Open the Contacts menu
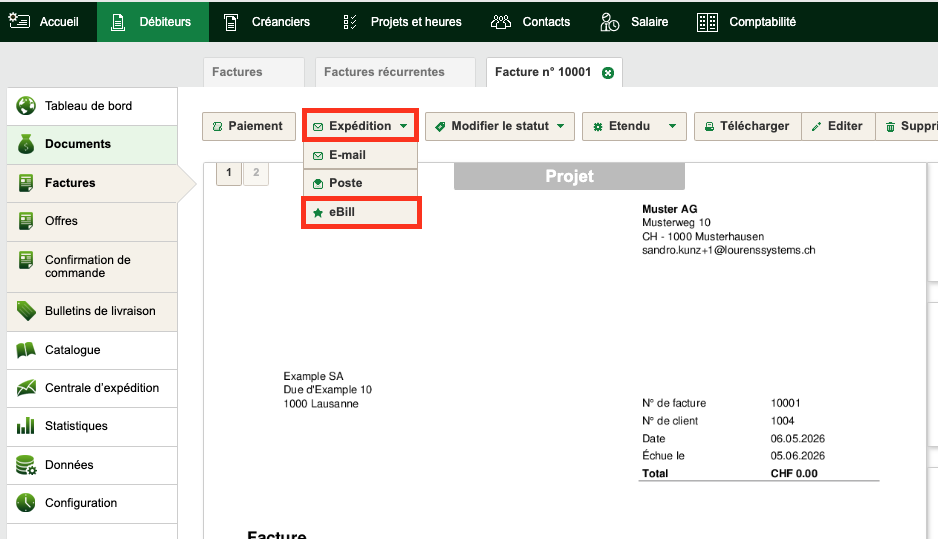The image size is (938, 539). [x=531, y=22]
